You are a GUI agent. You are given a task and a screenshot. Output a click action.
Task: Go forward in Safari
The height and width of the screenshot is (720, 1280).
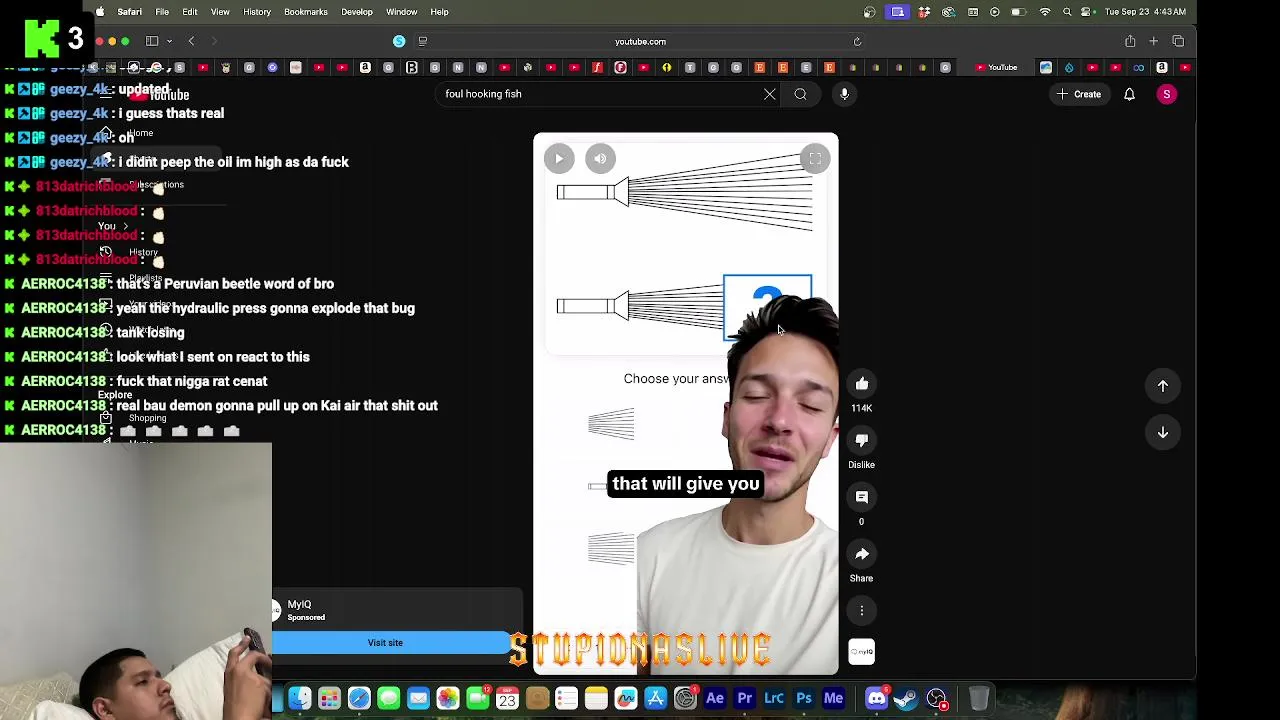point(214,41)
